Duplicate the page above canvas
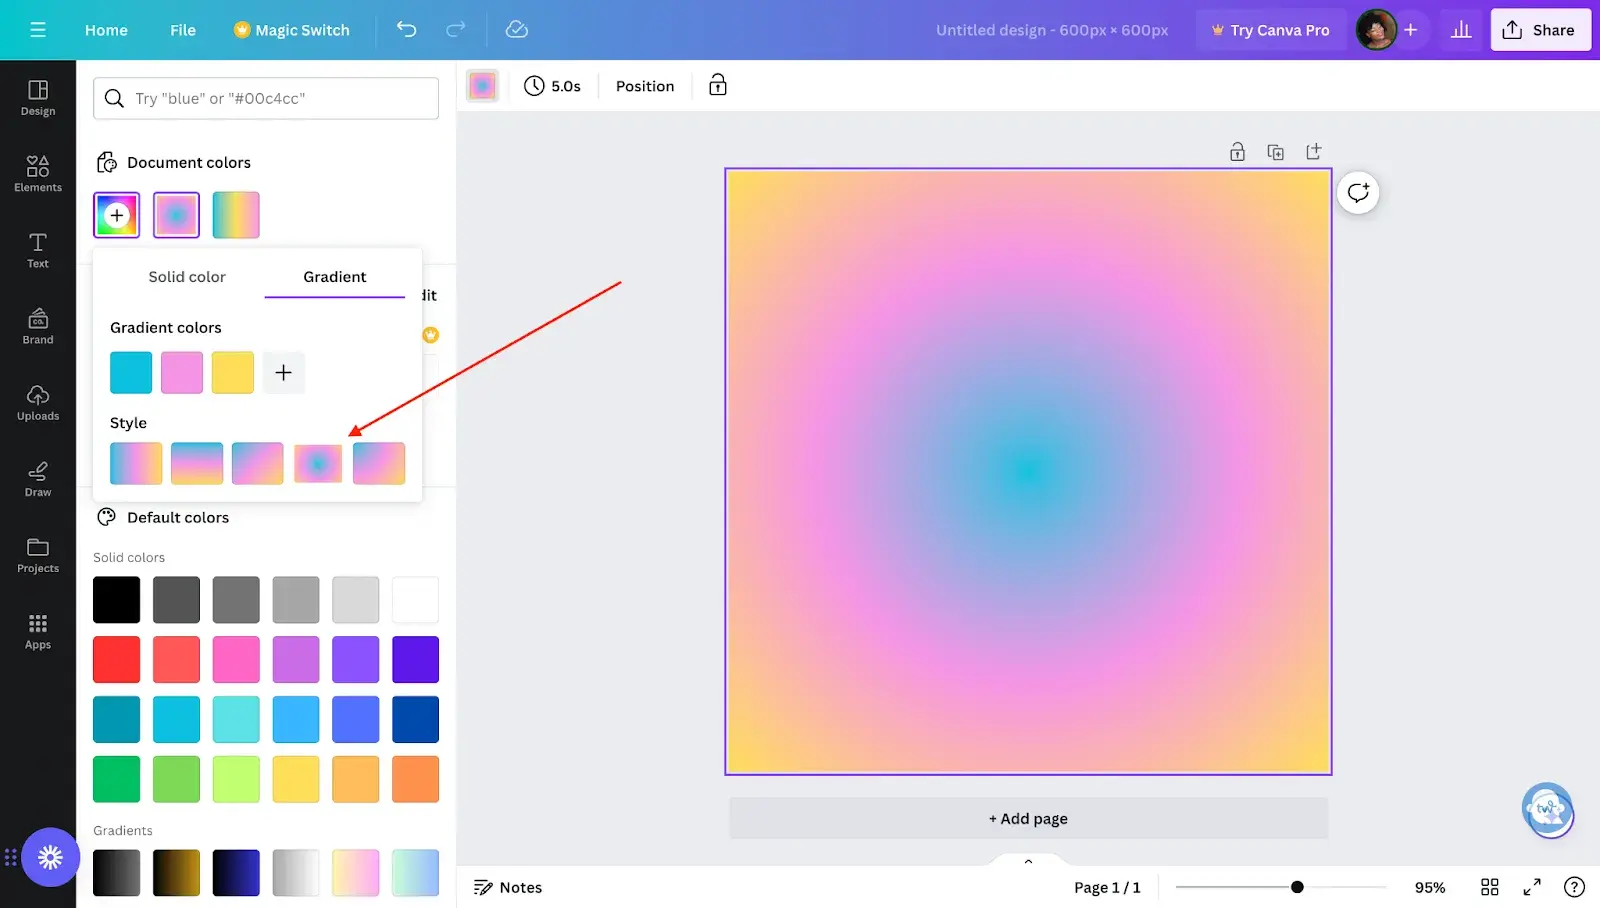 1275,152
